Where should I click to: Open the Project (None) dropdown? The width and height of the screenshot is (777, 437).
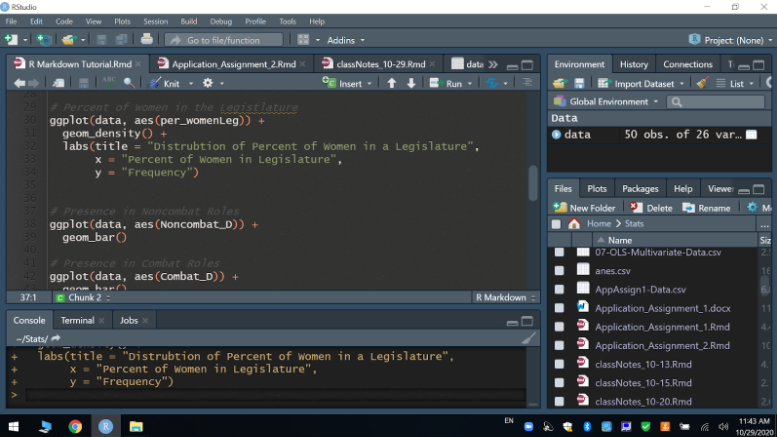tap(730, 40)
